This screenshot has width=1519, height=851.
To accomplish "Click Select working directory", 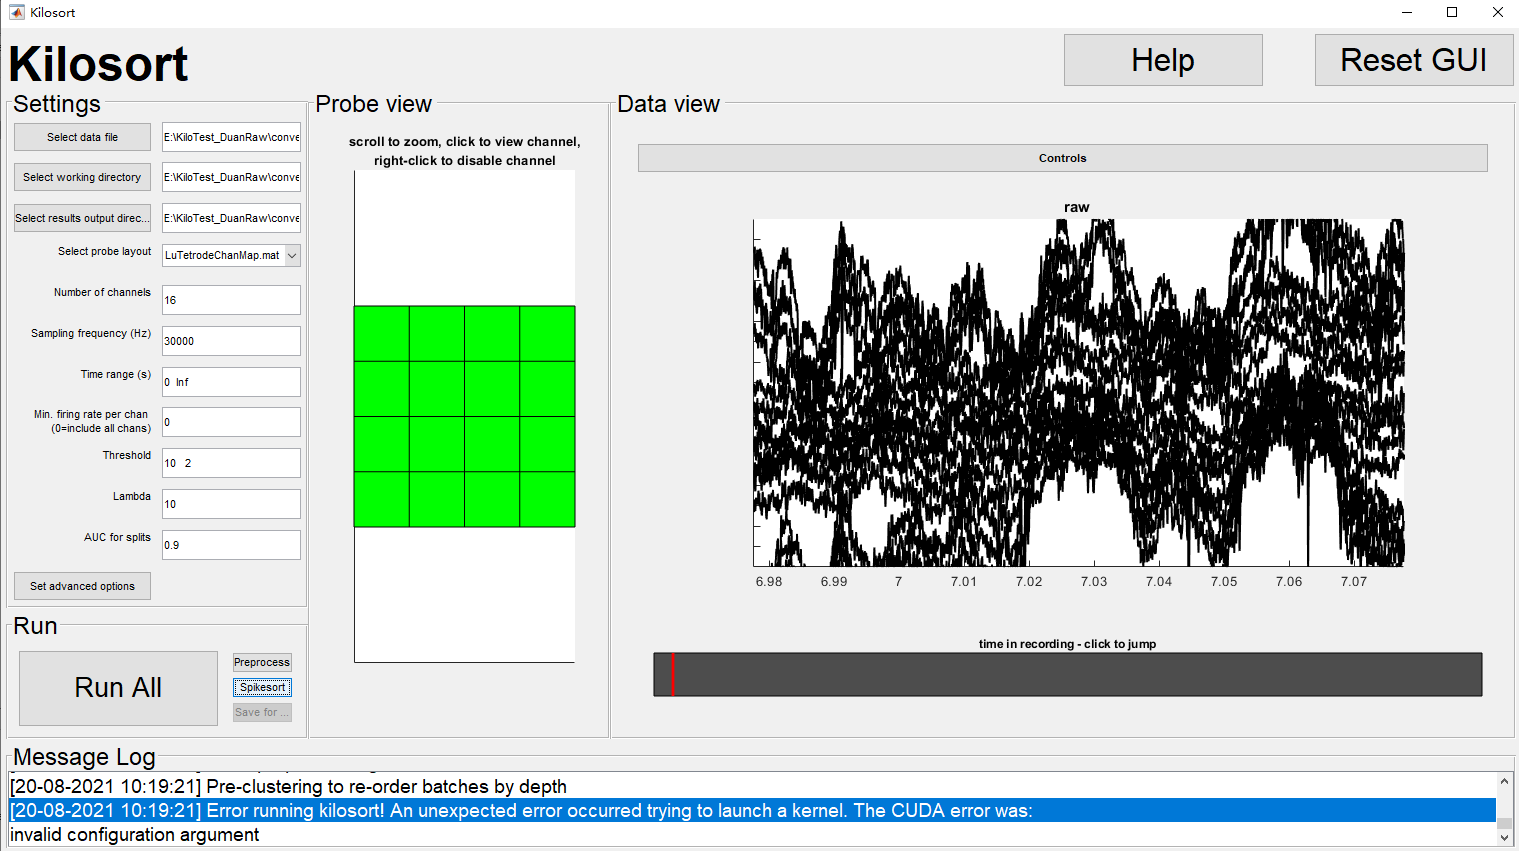I will tap(82, 177).
